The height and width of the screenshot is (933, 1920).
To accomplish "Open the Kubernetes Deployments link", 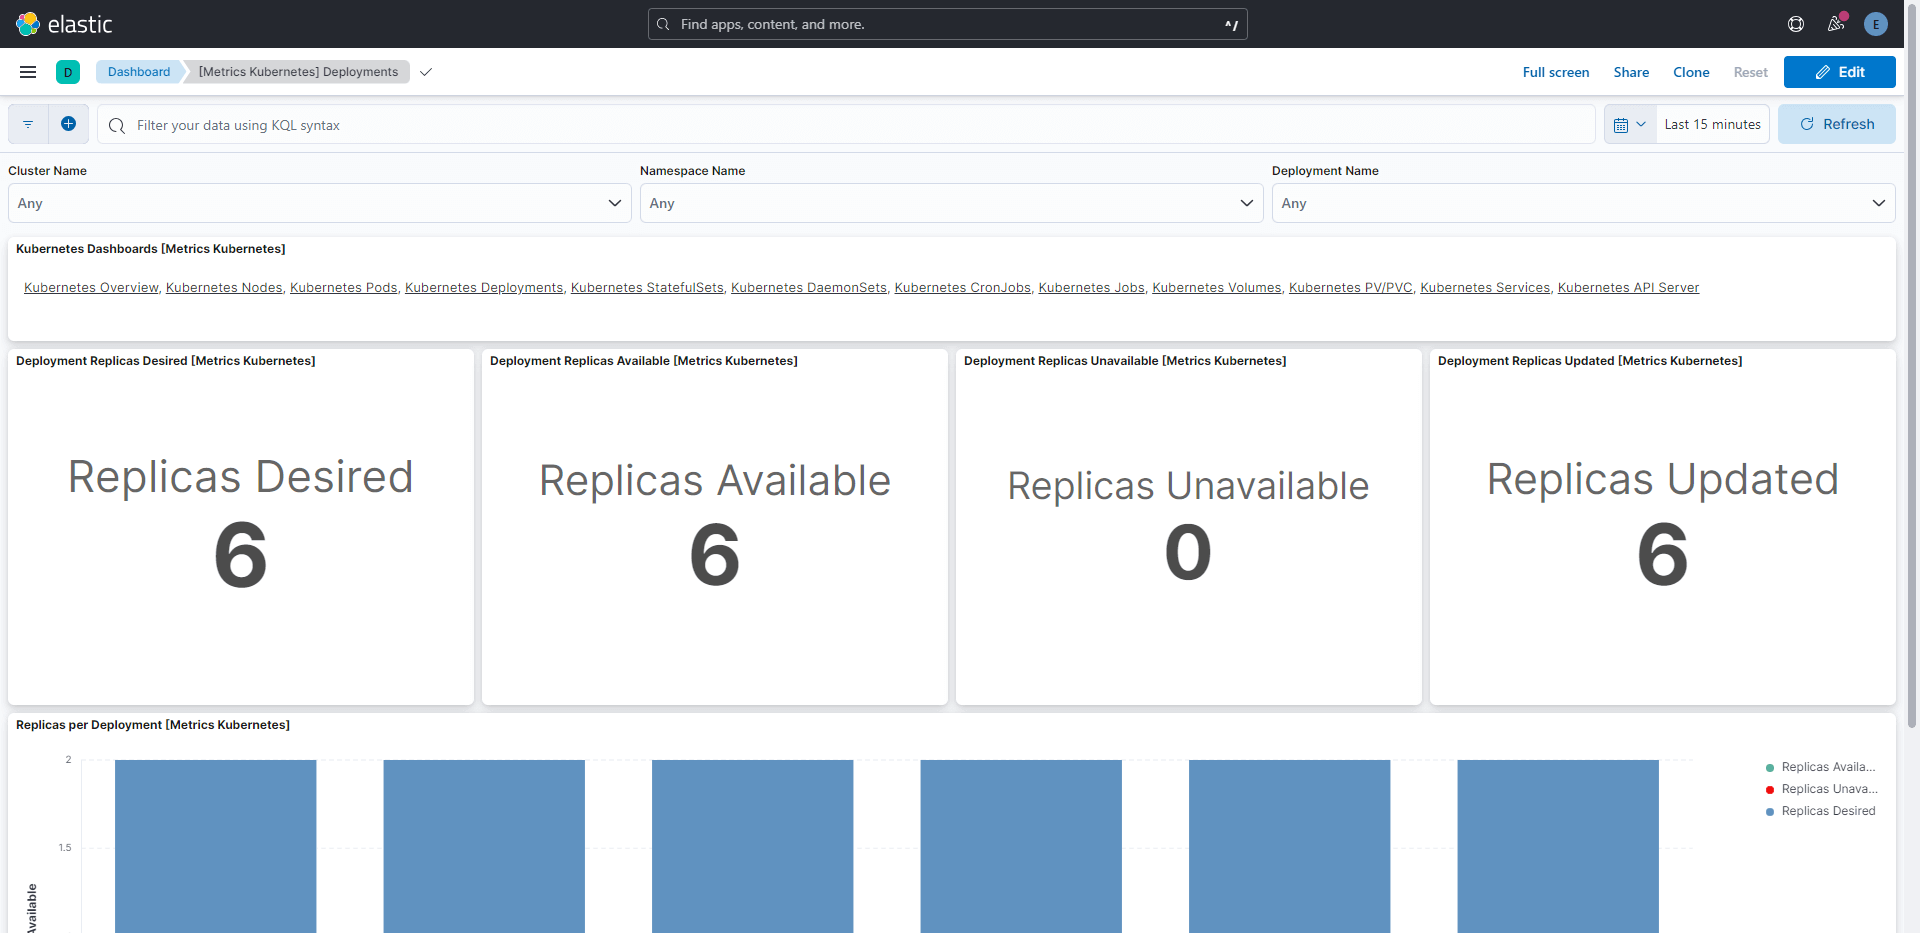I will [x=484, y=288].
